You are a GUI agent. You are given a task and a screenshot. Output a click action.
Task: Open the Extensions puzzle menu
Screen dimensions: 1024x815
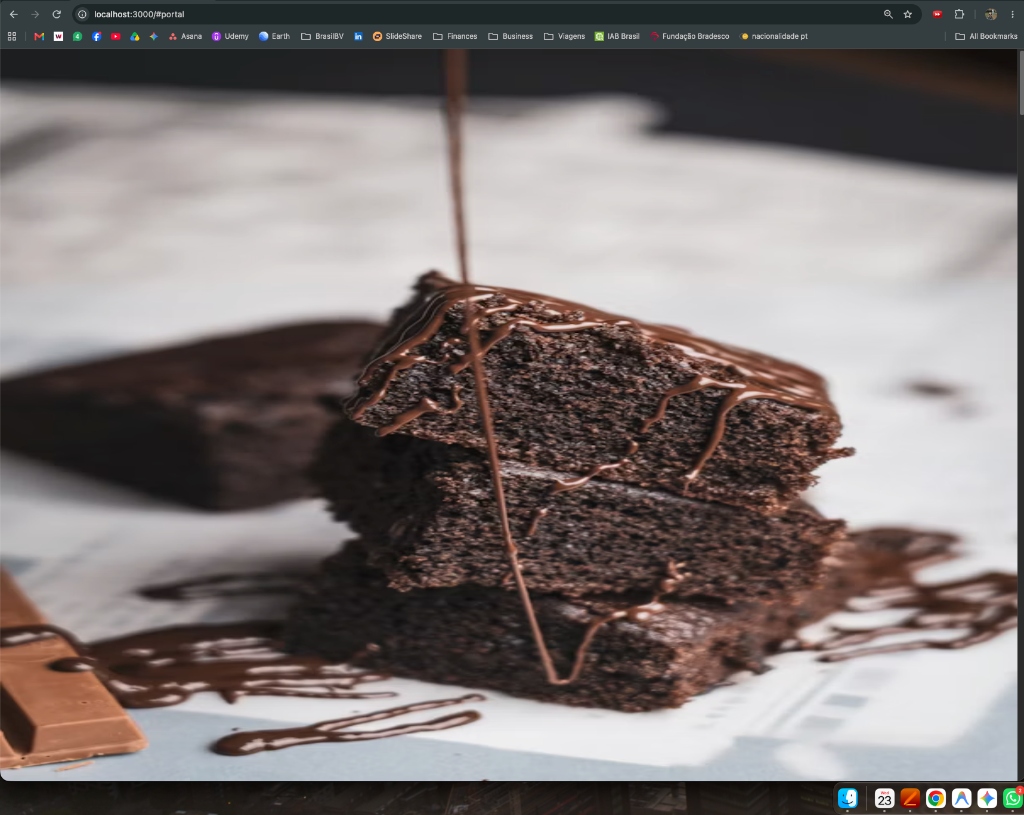click(x=959, y=14)
